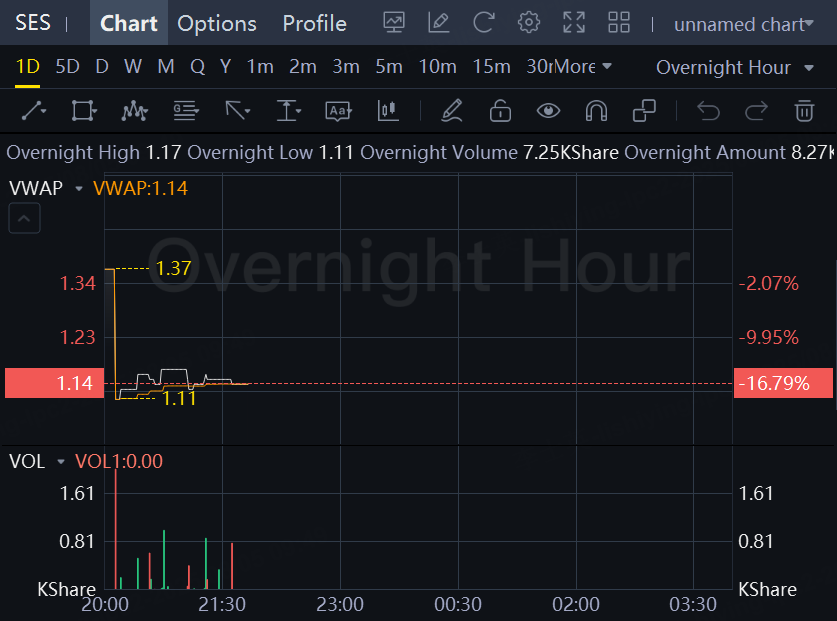Toggle fullscreen chart view
Image resolution: width=837 pixels, height=621 pixels.
click(574, 23)
